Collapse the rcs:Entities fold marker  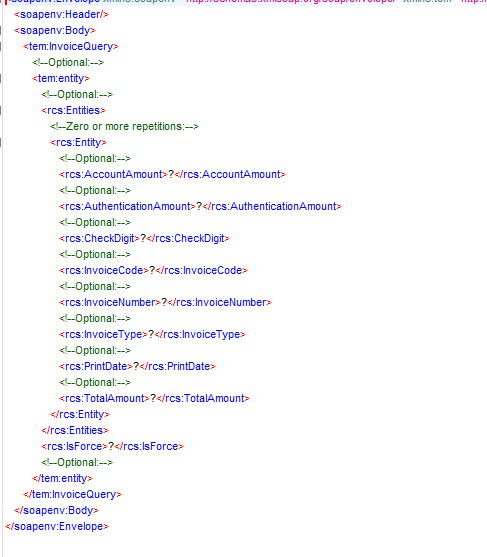tap(1, 110)
